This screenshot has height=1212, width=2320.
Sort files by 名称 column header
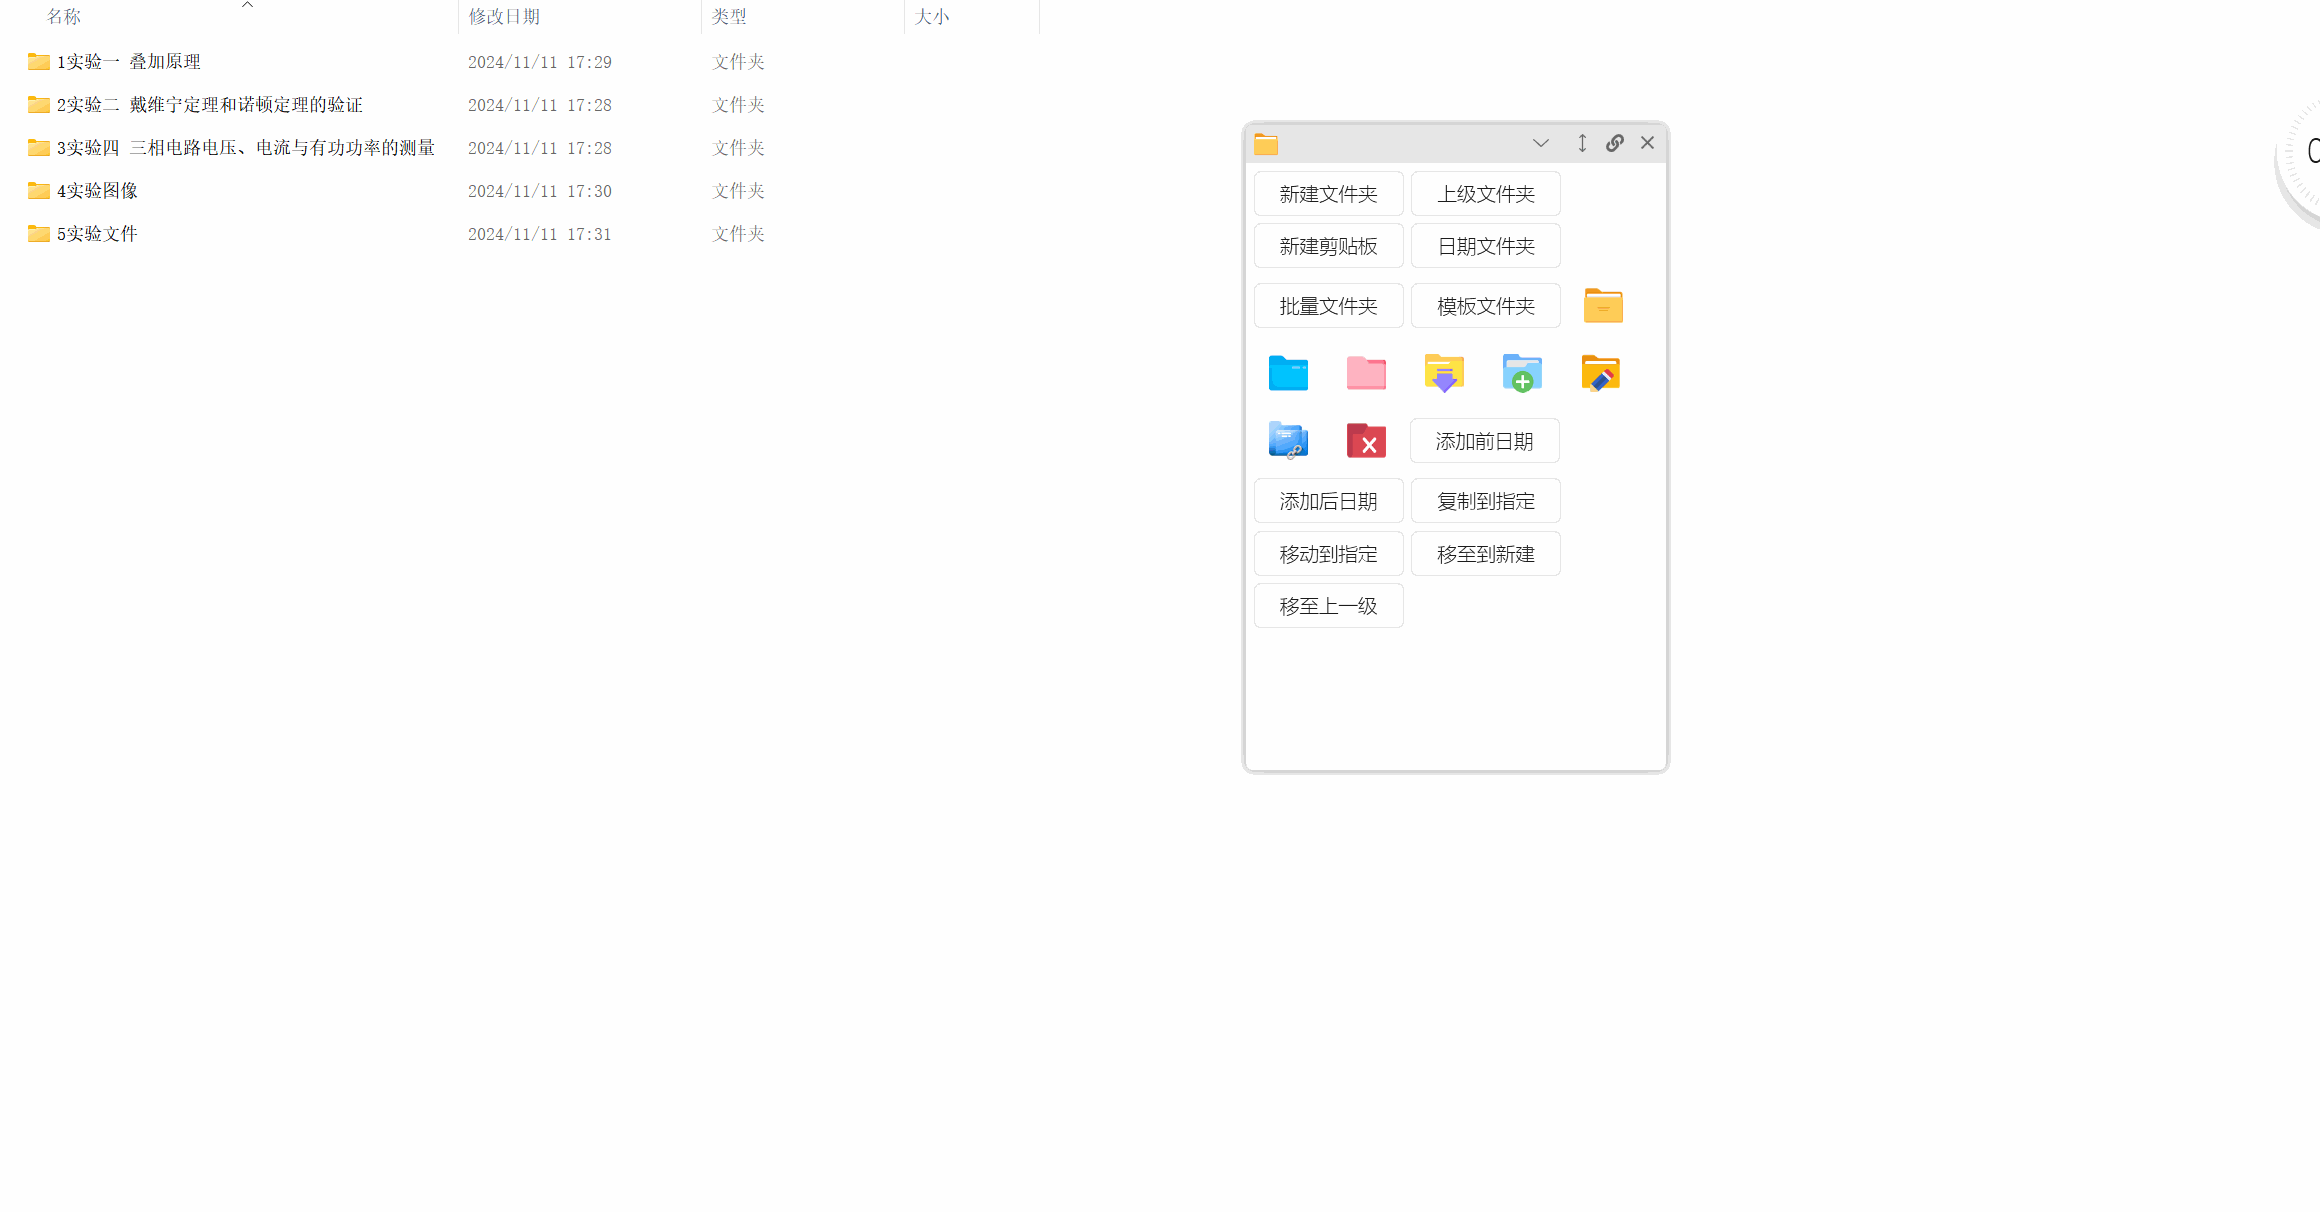[x=63, y=17]
